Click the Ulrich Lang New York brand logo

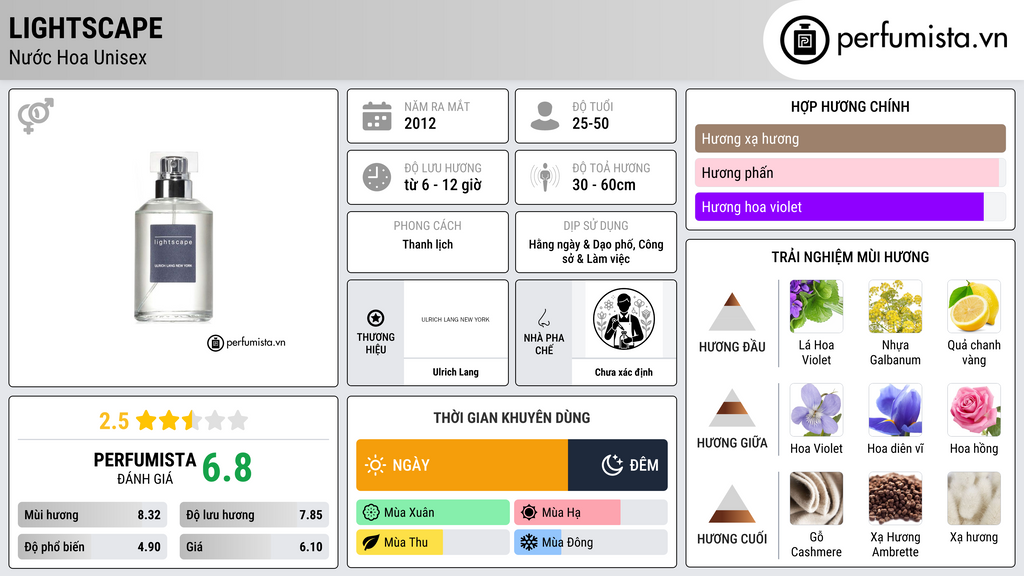point(455,319)
